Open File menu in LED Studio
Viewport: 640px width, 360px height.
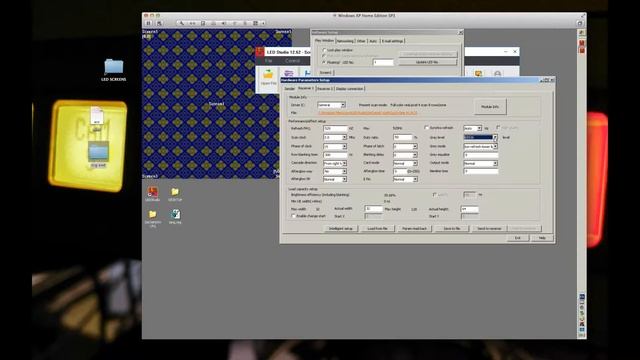(x=269, y=61)
